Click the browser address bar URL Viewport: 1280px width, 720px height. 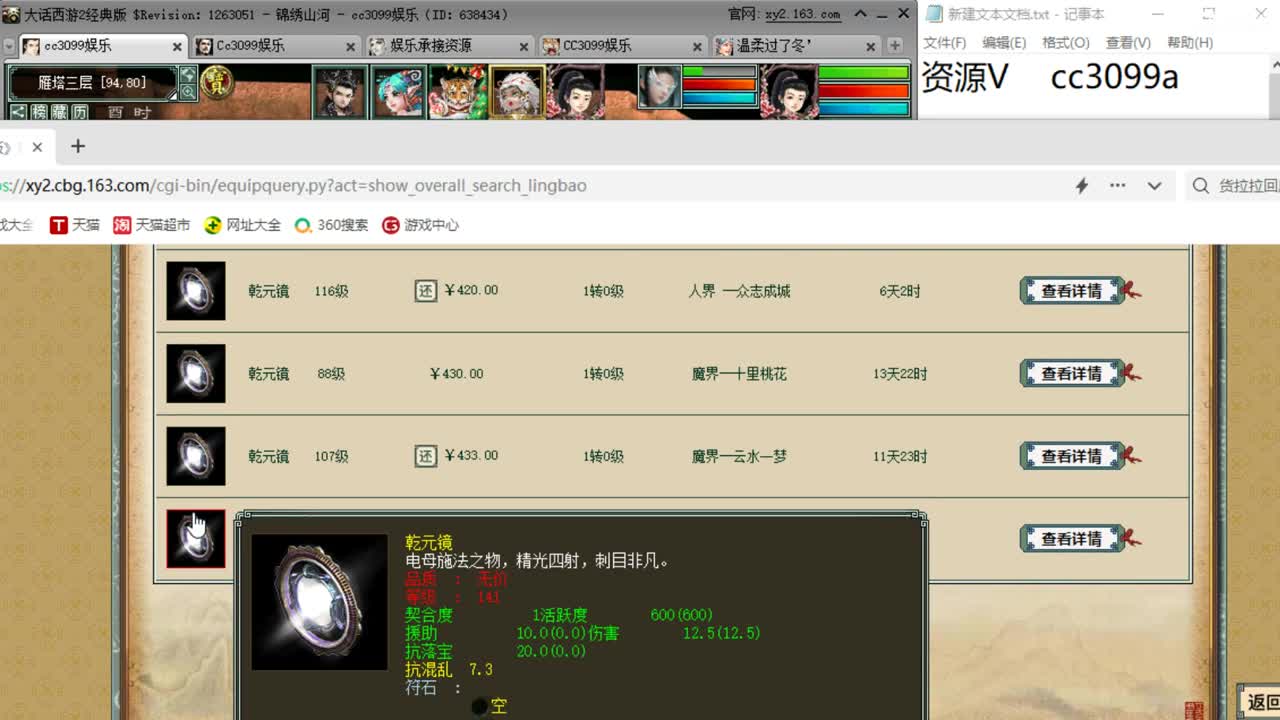click(x=293, y=186)
